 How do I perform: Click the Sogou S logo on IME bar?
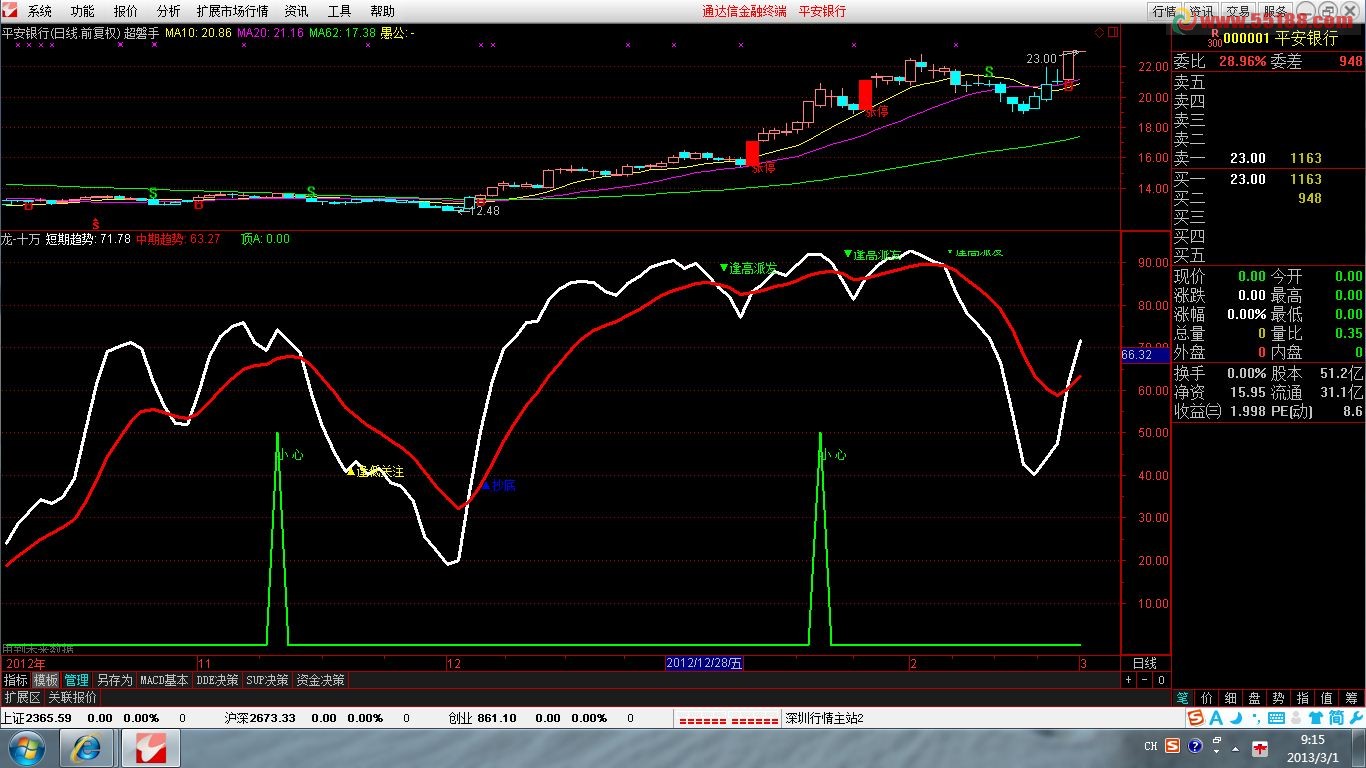[1196, 718]
